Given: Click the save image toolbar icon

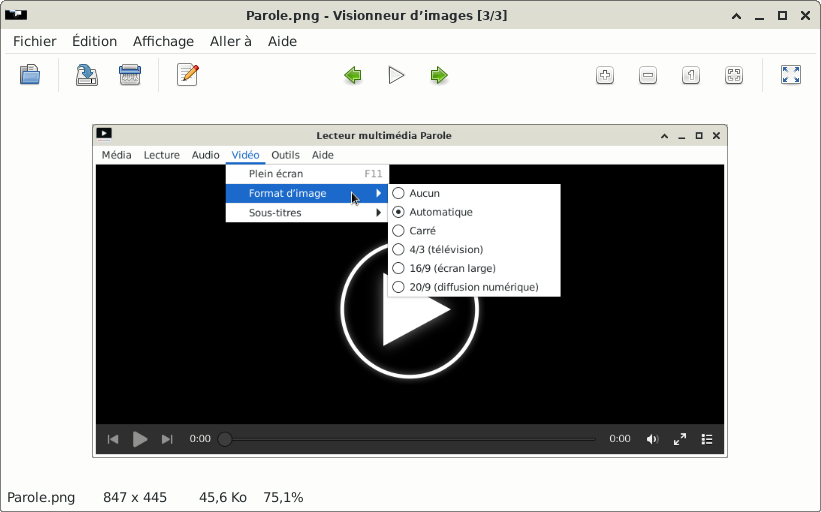Looking at the screenshot, I should coord(87,75).
